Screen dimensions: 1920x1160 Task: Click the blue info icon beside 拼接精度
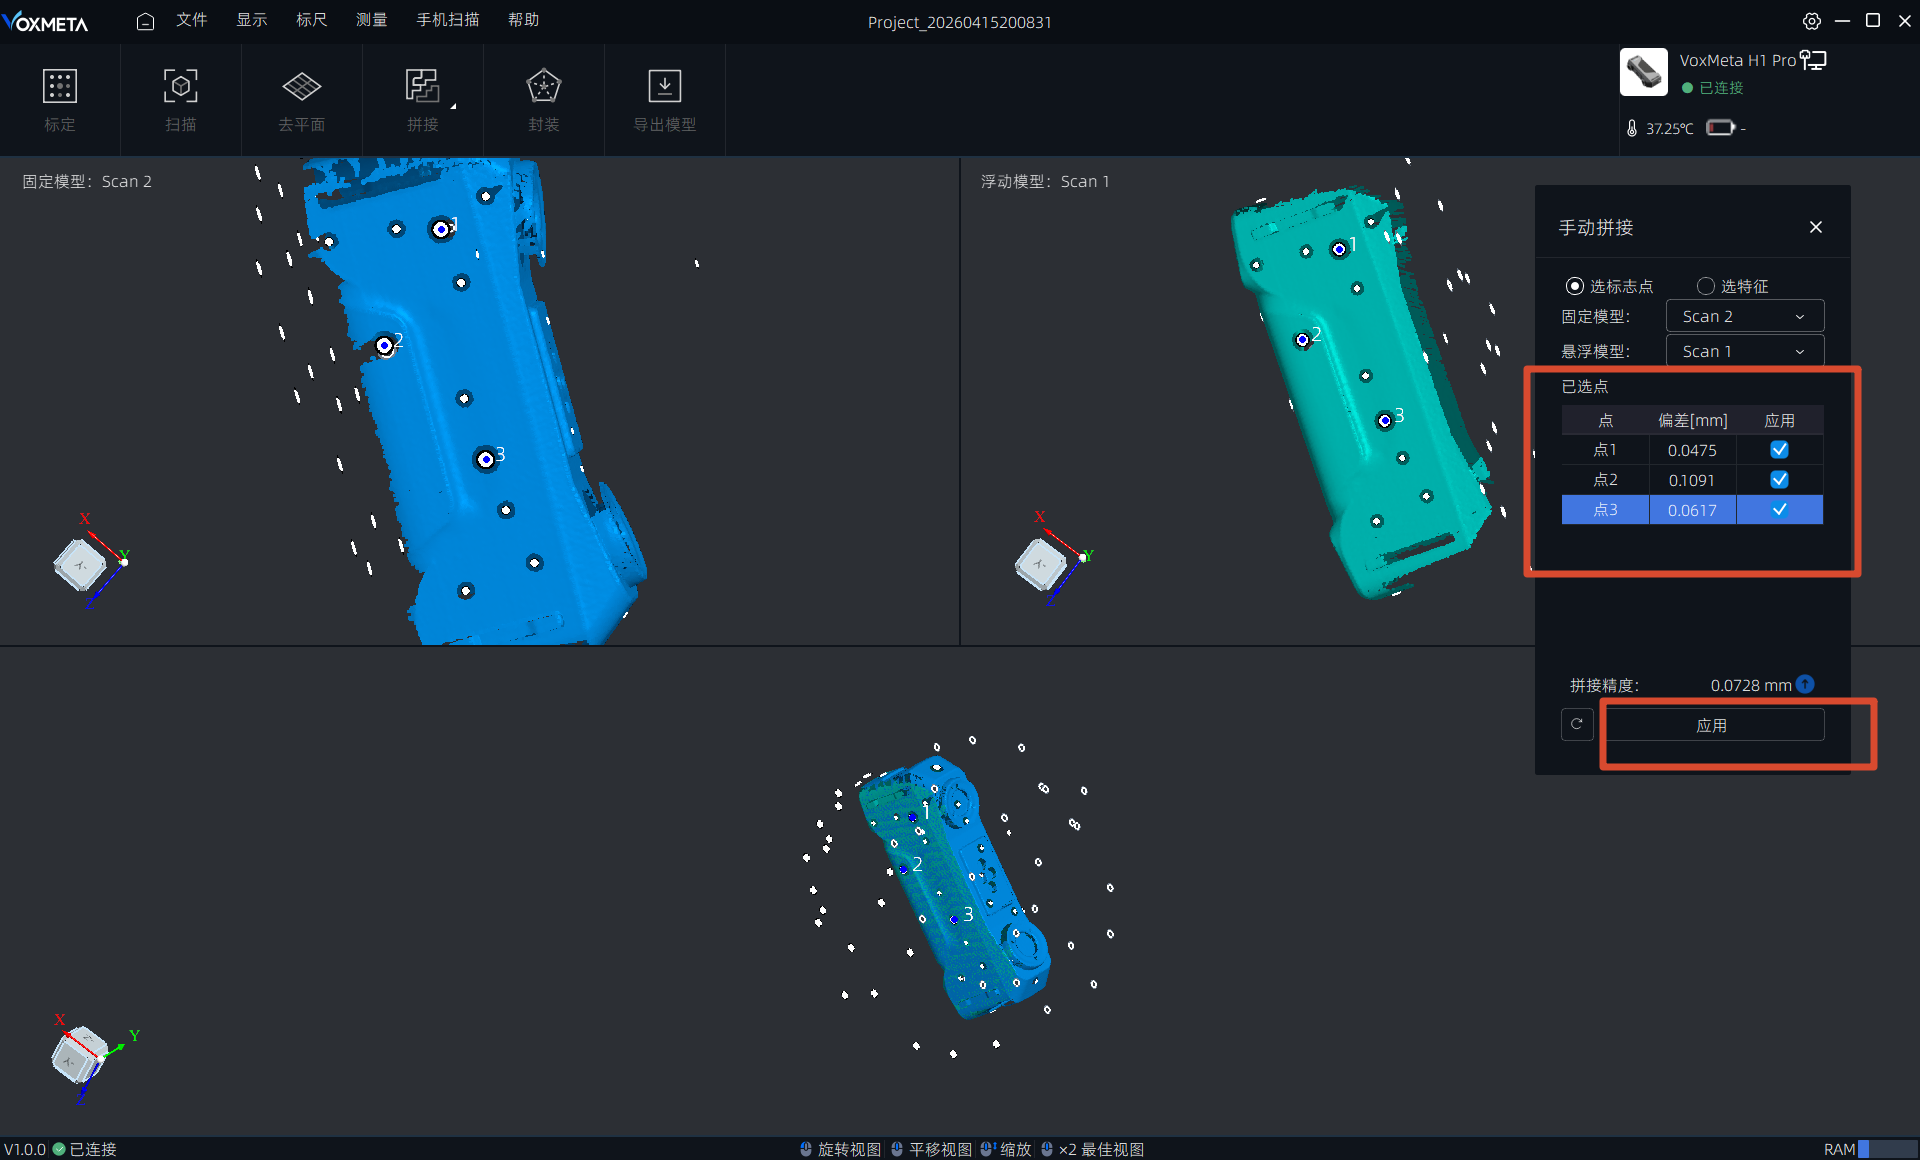[x=1805, y=684]
